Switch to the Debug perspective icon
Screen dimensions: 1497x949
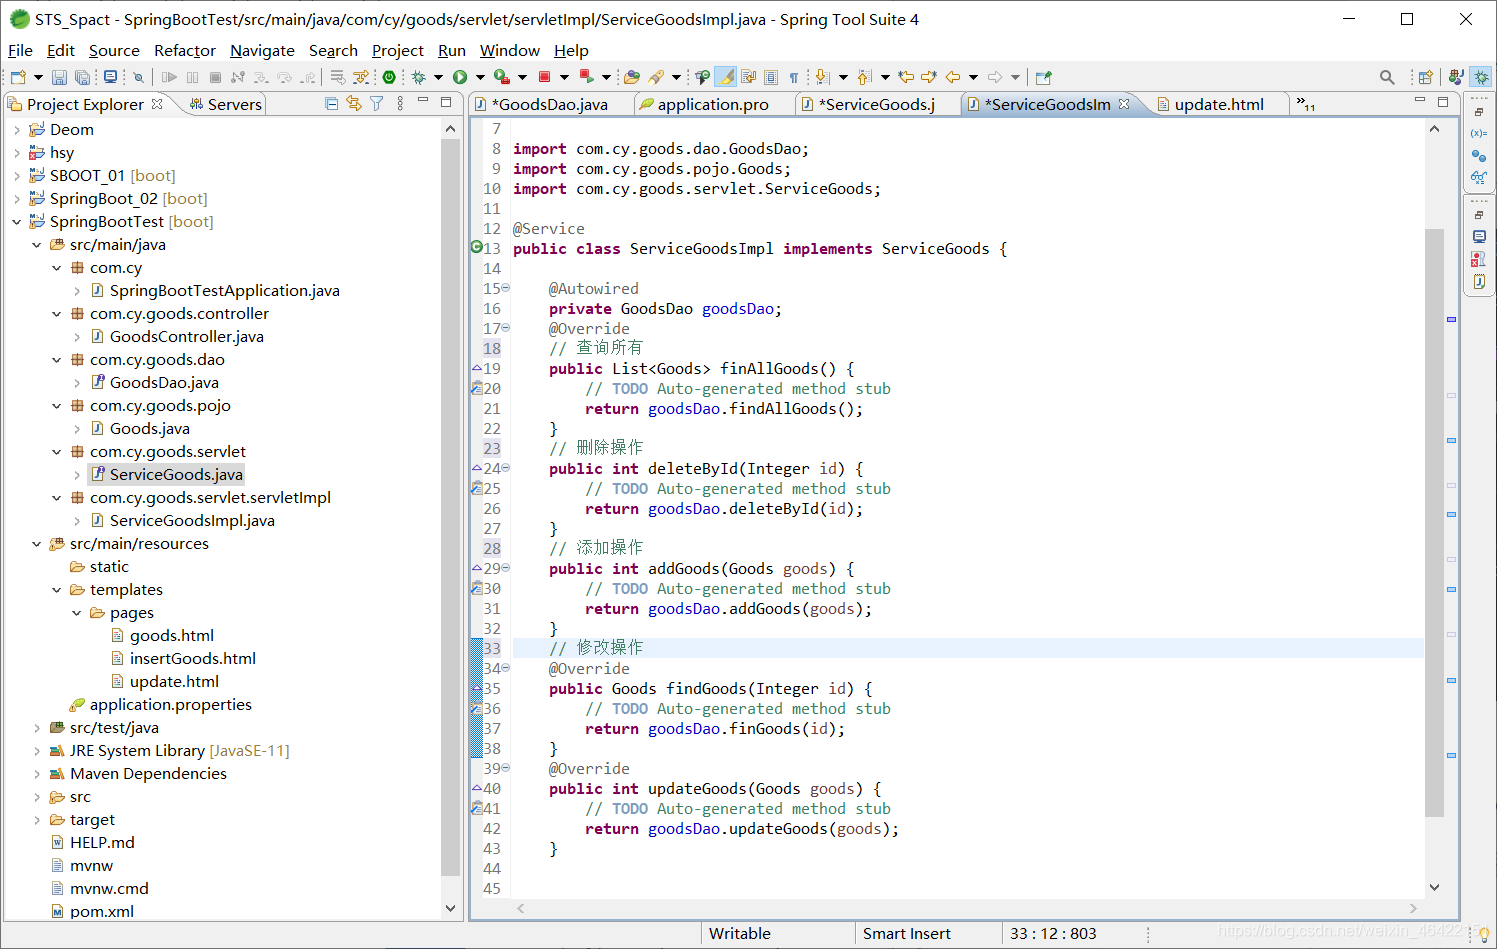tap(1481, 77)
